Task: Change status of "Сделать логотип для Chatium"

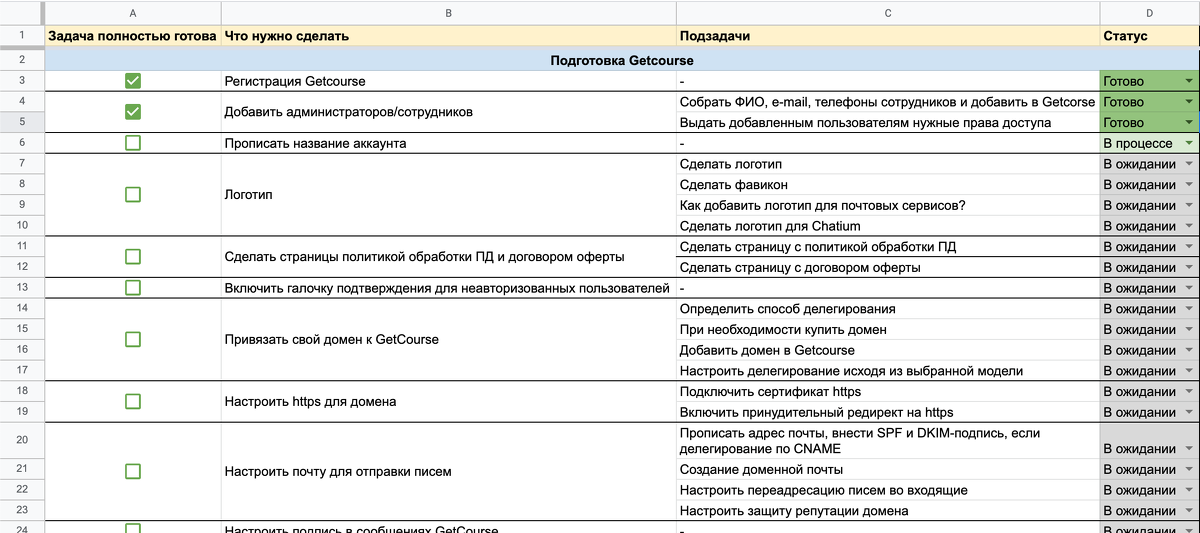Action: (x=1188, y=227)
